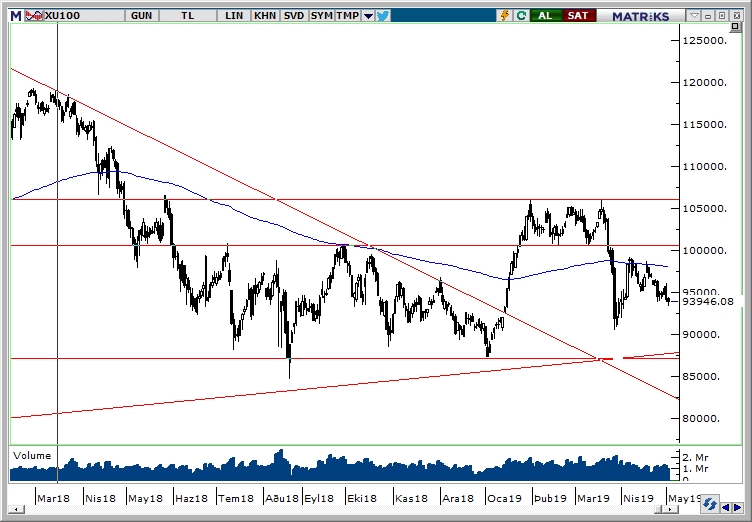
Task: Click the green C refresh icon
Action: [x=521, y=16]
